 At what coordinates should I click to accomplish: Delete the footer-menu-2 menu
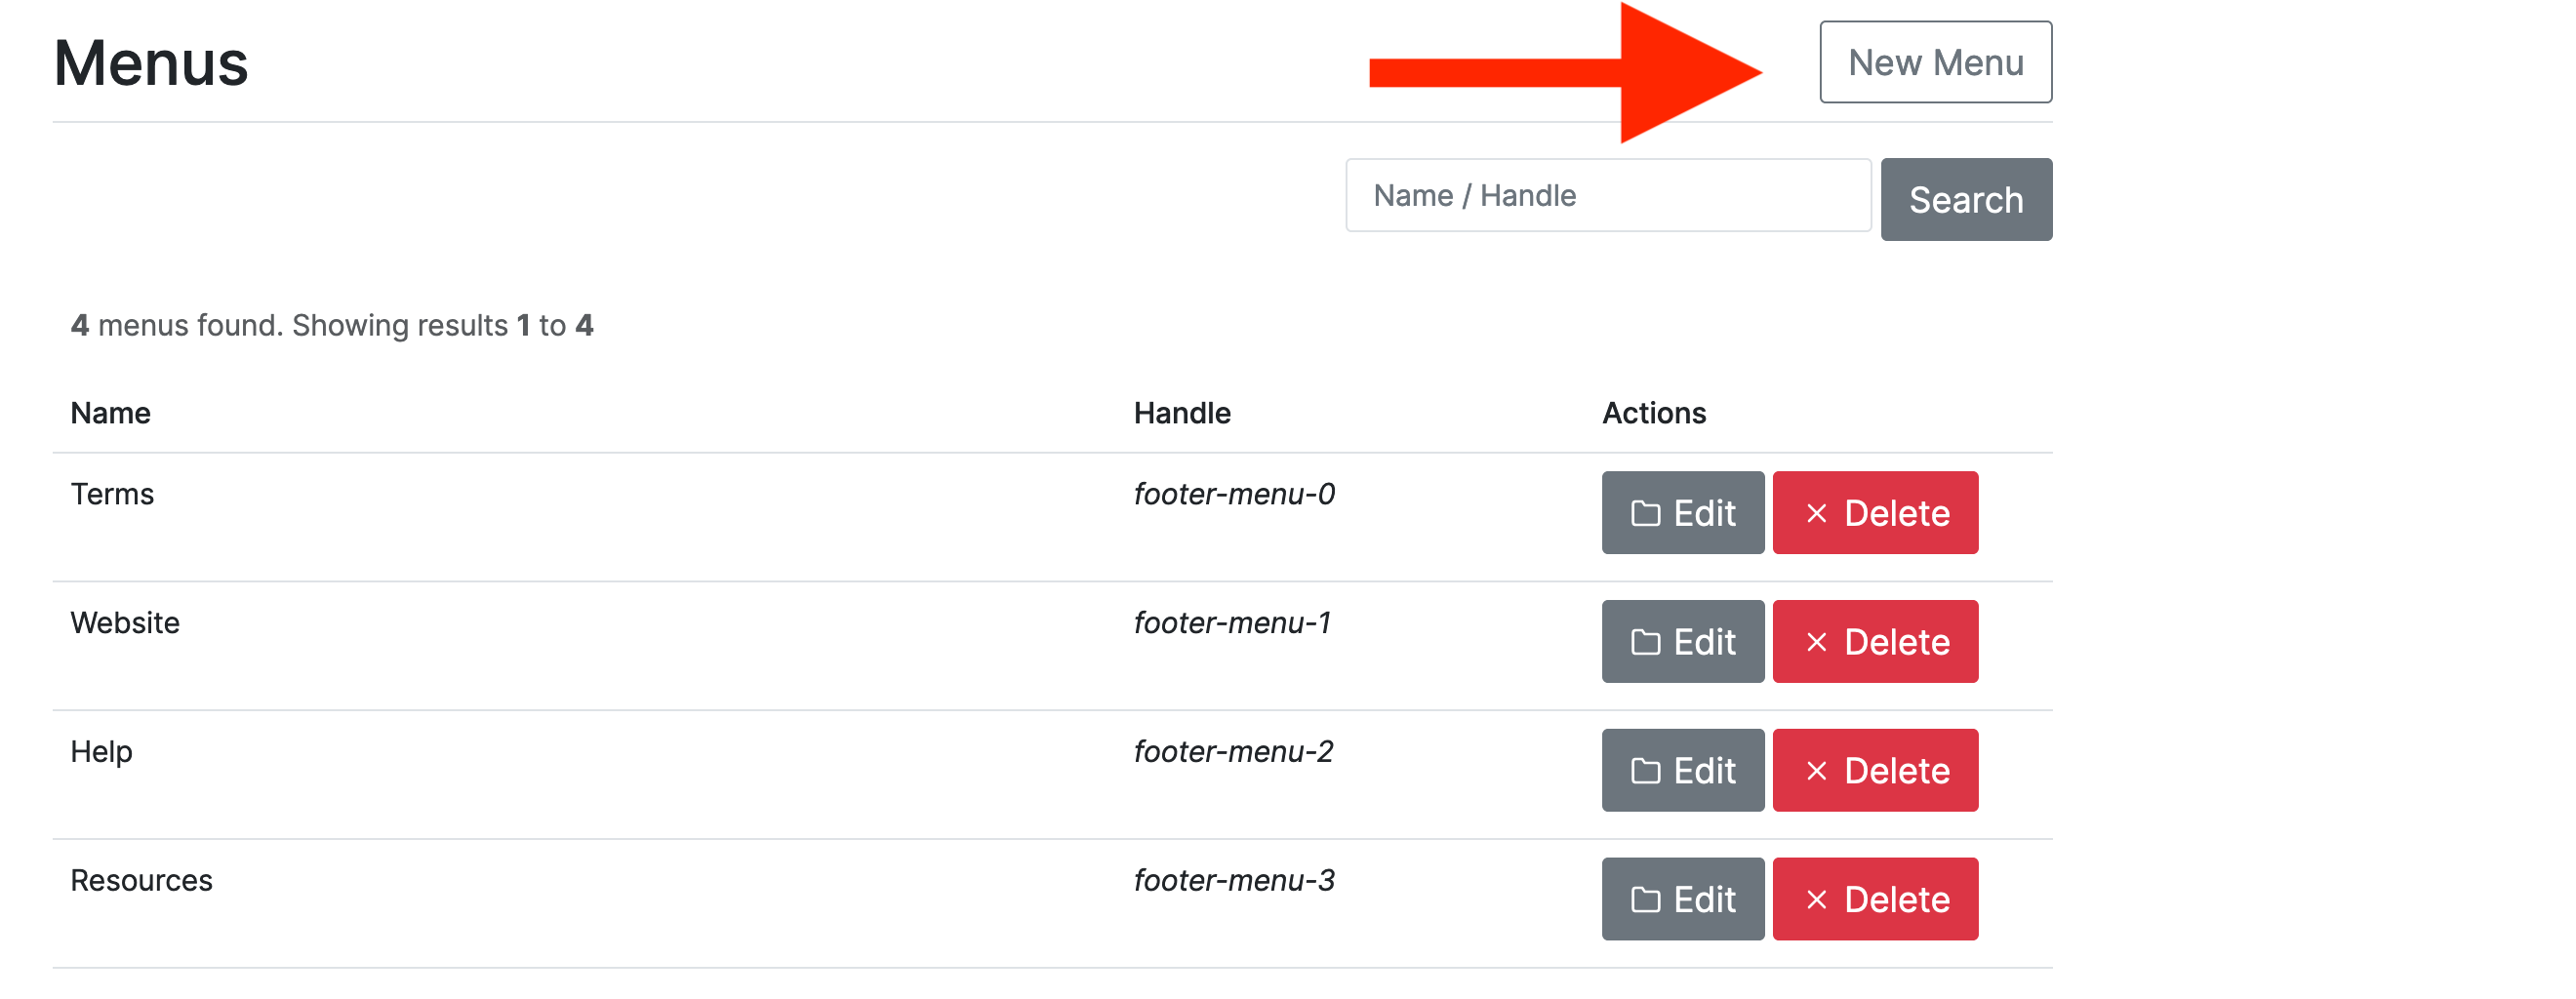(x=1875, y=771)
